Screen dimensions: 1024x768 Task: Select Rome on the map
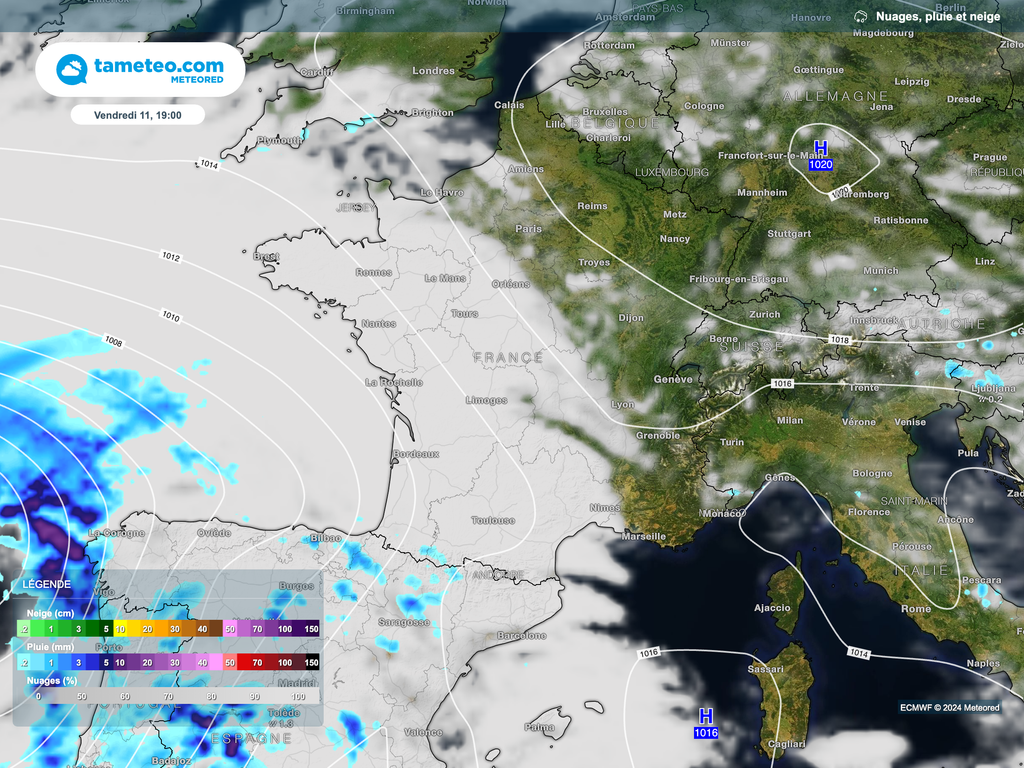coord(915,609)
